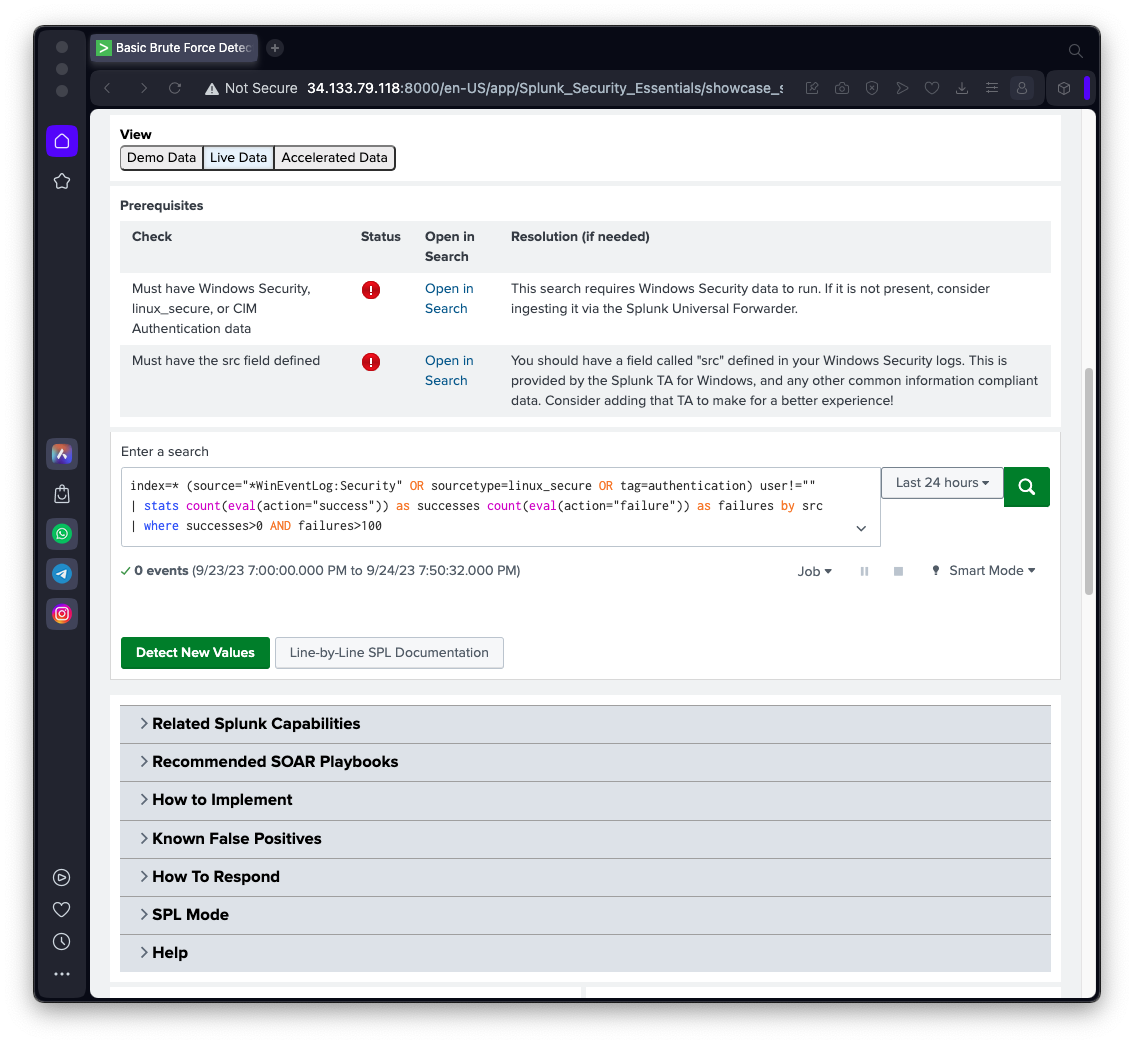The width and height of the screenshot is (1134, 1044).
Task: Click the send/flow arrow icon in address bar
Action: 902,88
